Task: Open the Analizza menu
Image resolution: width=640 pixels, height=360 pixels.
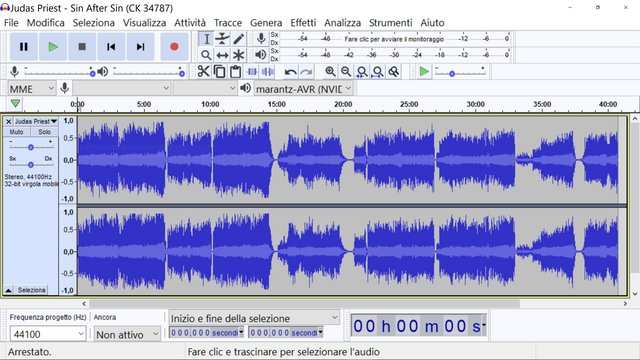Action: click(x=342, y=23)
